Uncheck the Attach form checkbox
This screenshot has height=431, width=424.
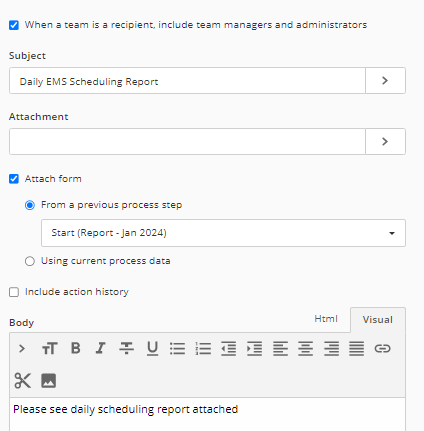click(x=14, y=179)
